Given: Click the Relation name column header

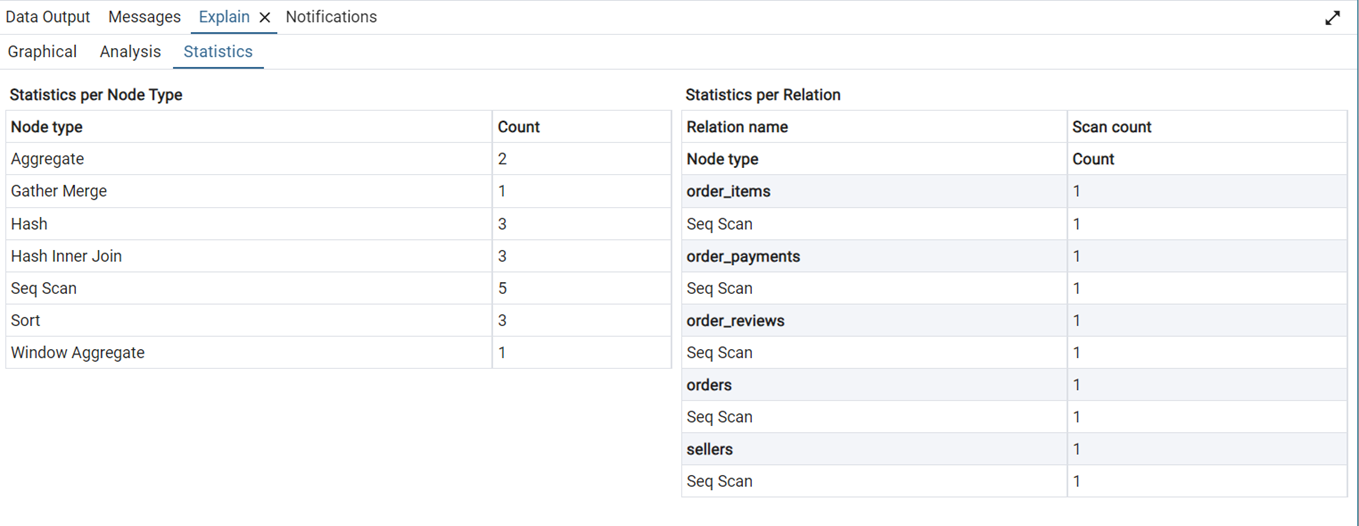Looking at the screenshot, I should coord(737,127).
